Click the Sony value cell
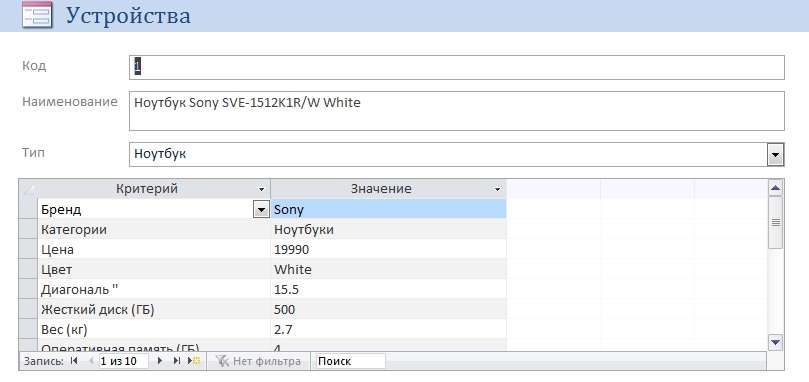The height and width of the screenshot is (382, 809). coord(389,209)
